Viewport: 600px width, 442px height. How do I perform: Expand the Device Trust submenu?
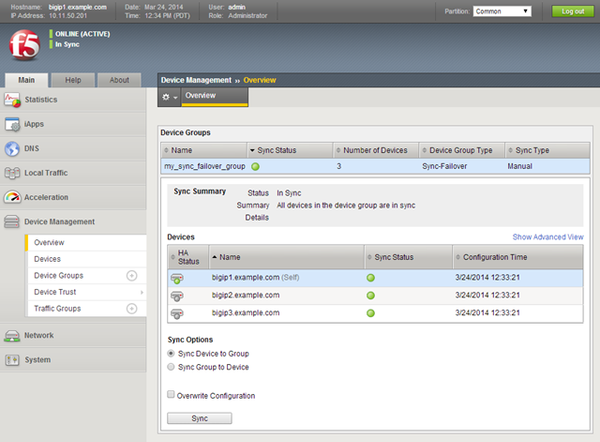pos(141,292)
